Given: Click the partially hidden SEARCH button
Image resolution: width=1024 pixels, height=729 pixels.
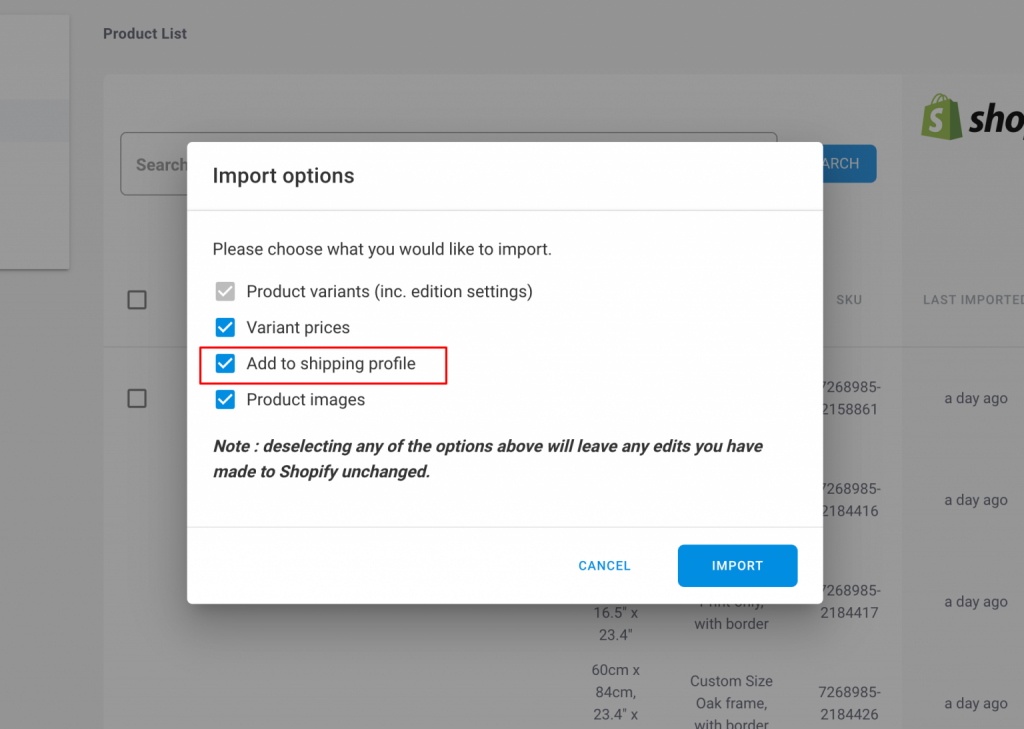Looking at the screenshot, I should [x=850, y=163].
